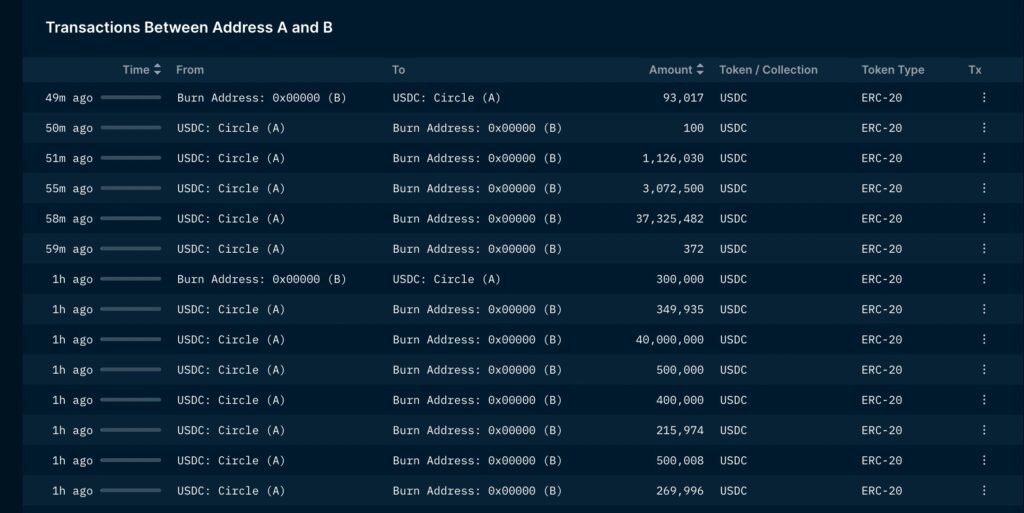Open Burn Address sender in the 300,000 row
1024x513 pixels.
261,279
